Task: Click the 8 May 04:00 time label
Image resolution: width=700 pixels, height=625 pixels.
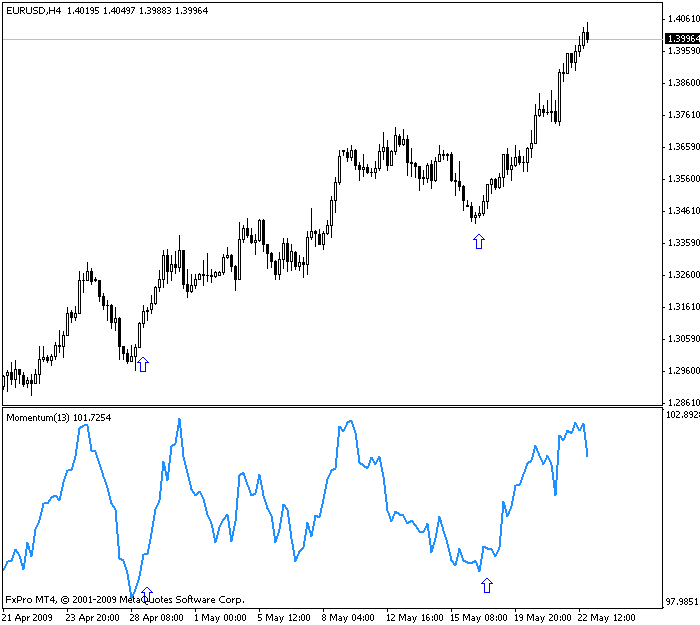Action: tap(348, 618)
